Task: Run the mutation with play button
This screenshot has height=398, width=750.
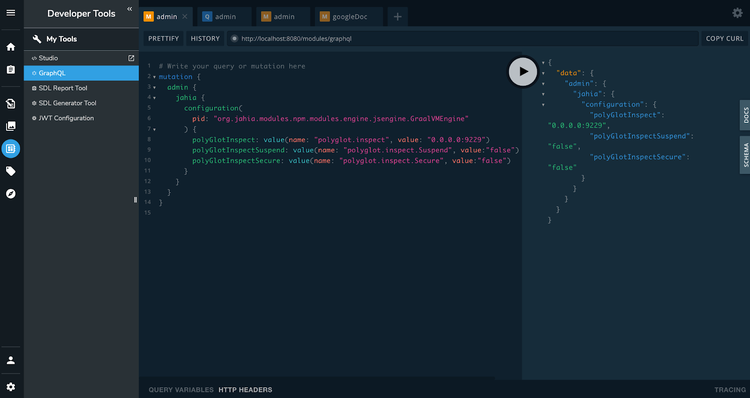Action: point(523,72)
